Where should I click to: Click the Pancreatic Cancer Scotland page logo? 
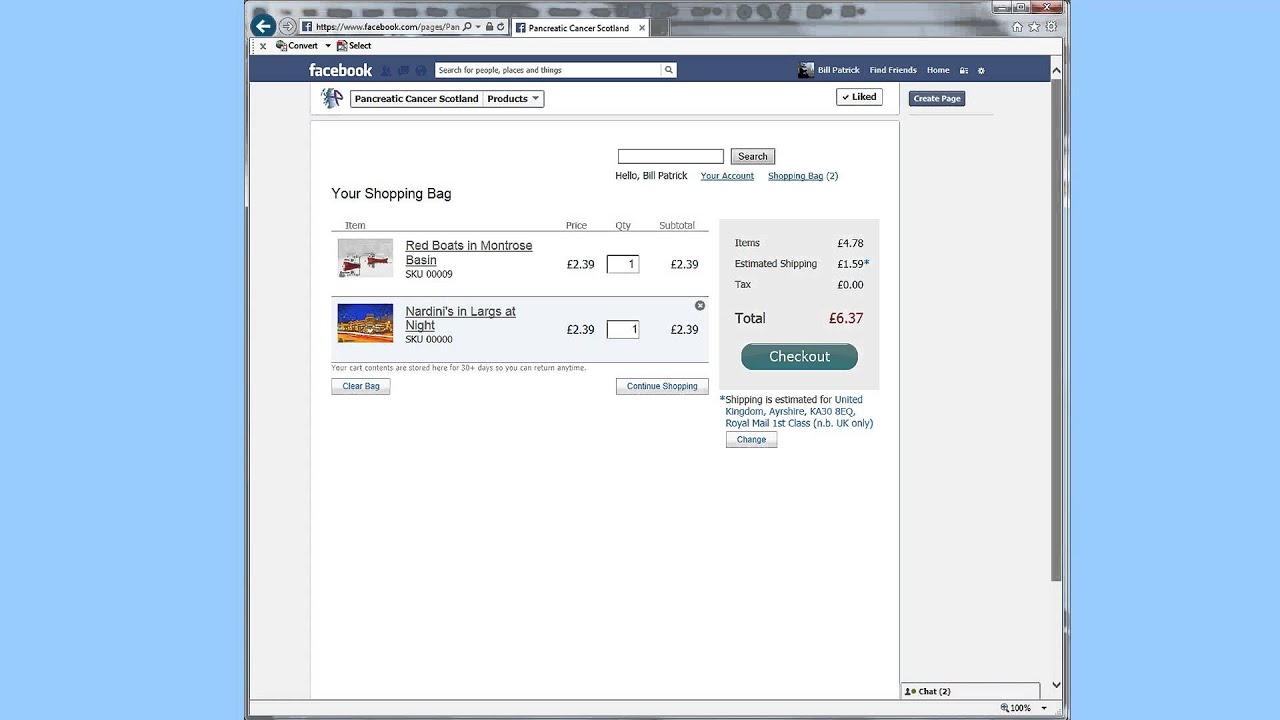pyautogui.click(x=332, y=98)
